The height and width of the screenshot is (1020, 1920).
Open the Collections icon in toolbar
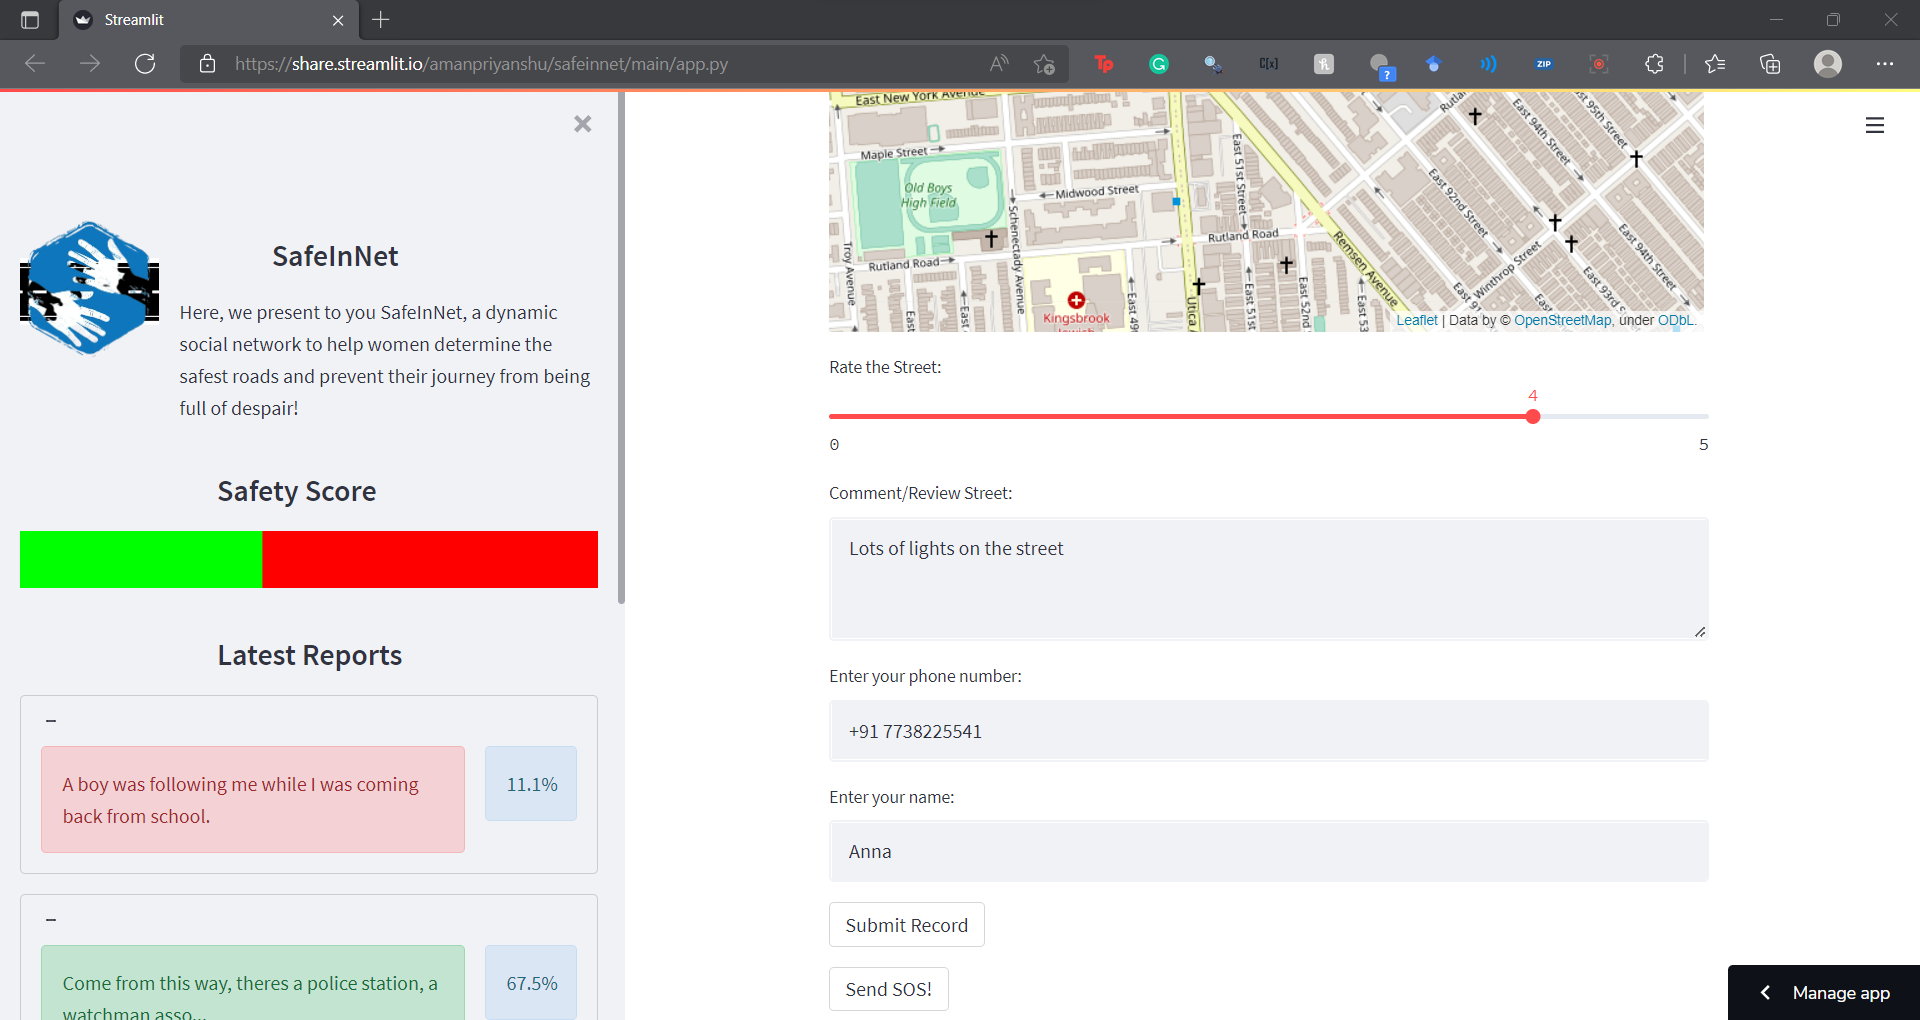point(1770,64)
